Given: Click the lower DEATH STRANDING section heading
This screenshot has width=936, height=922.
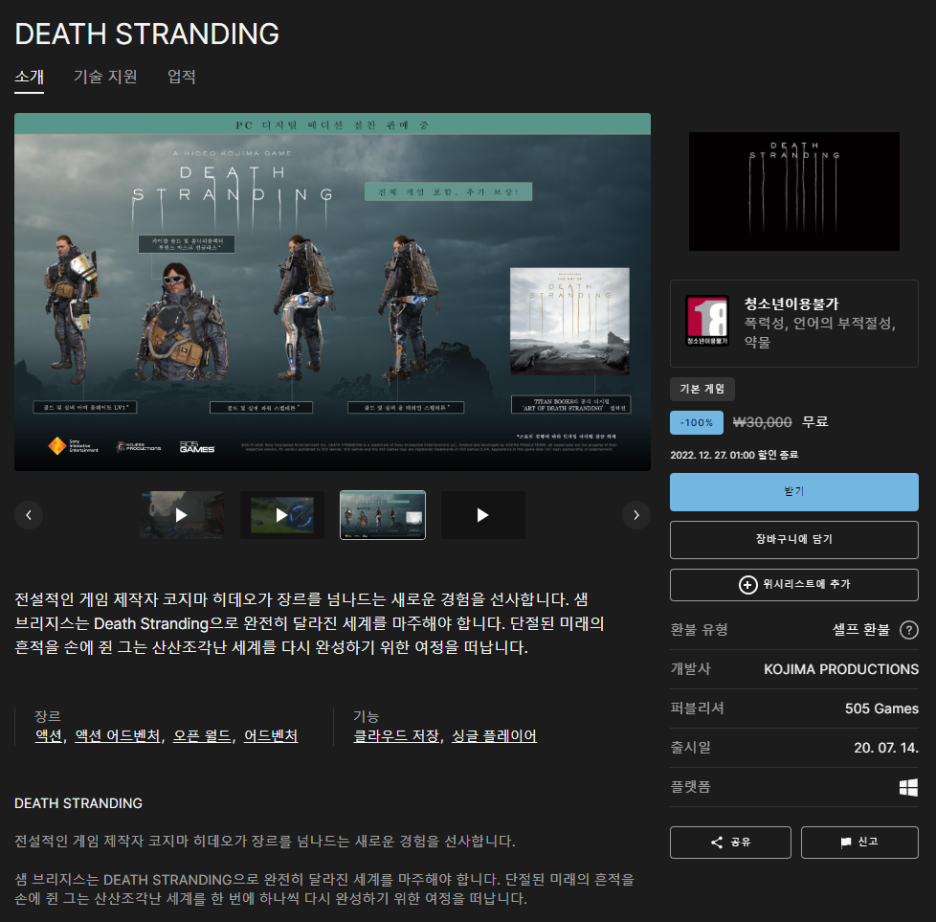Looking at the screenshot, I should pyautogui.click(x=78, y=803).
